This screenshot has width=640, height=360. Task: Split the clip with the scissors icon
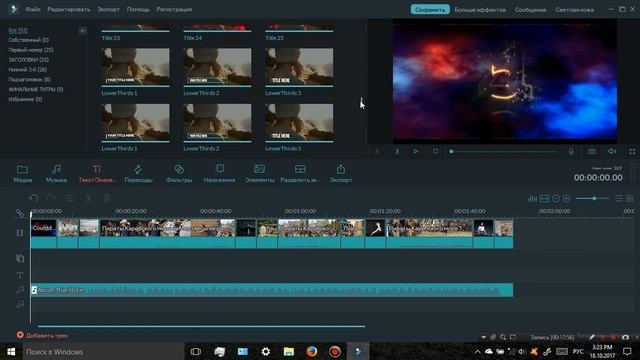pos(88,198)
